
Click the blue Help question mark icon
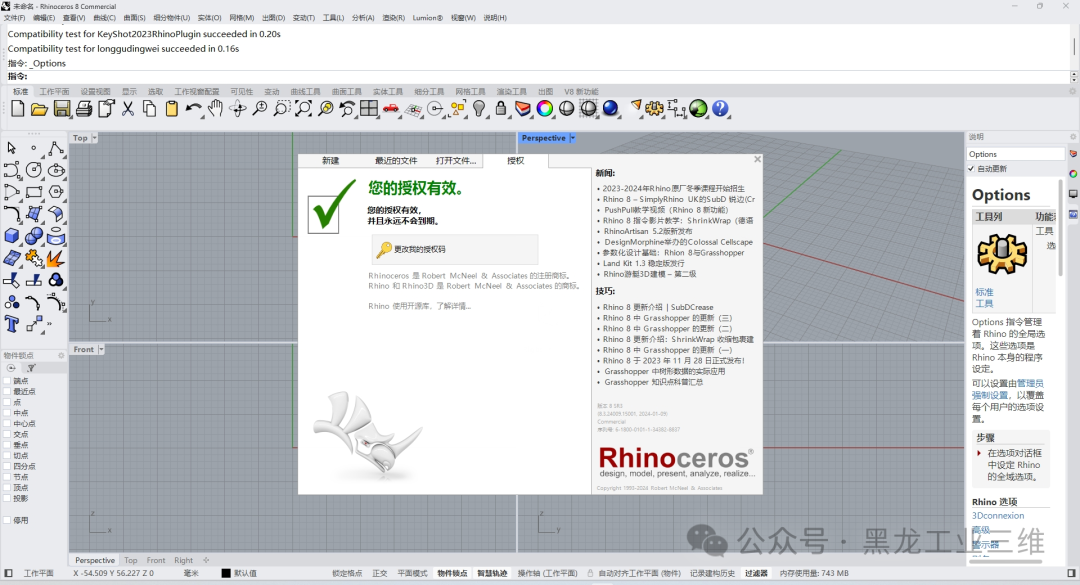pos(720,109)
